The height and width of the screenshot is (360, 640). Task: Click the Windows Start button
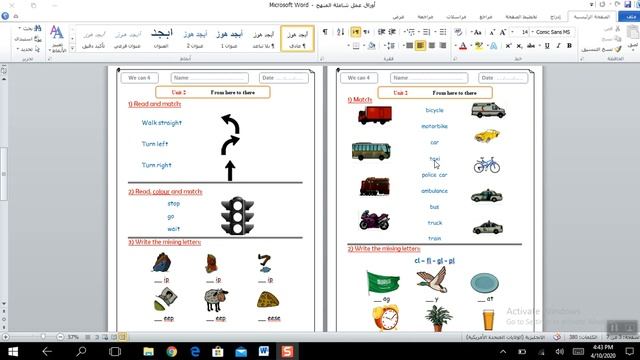pyautogui.click(x=13, y=351)
